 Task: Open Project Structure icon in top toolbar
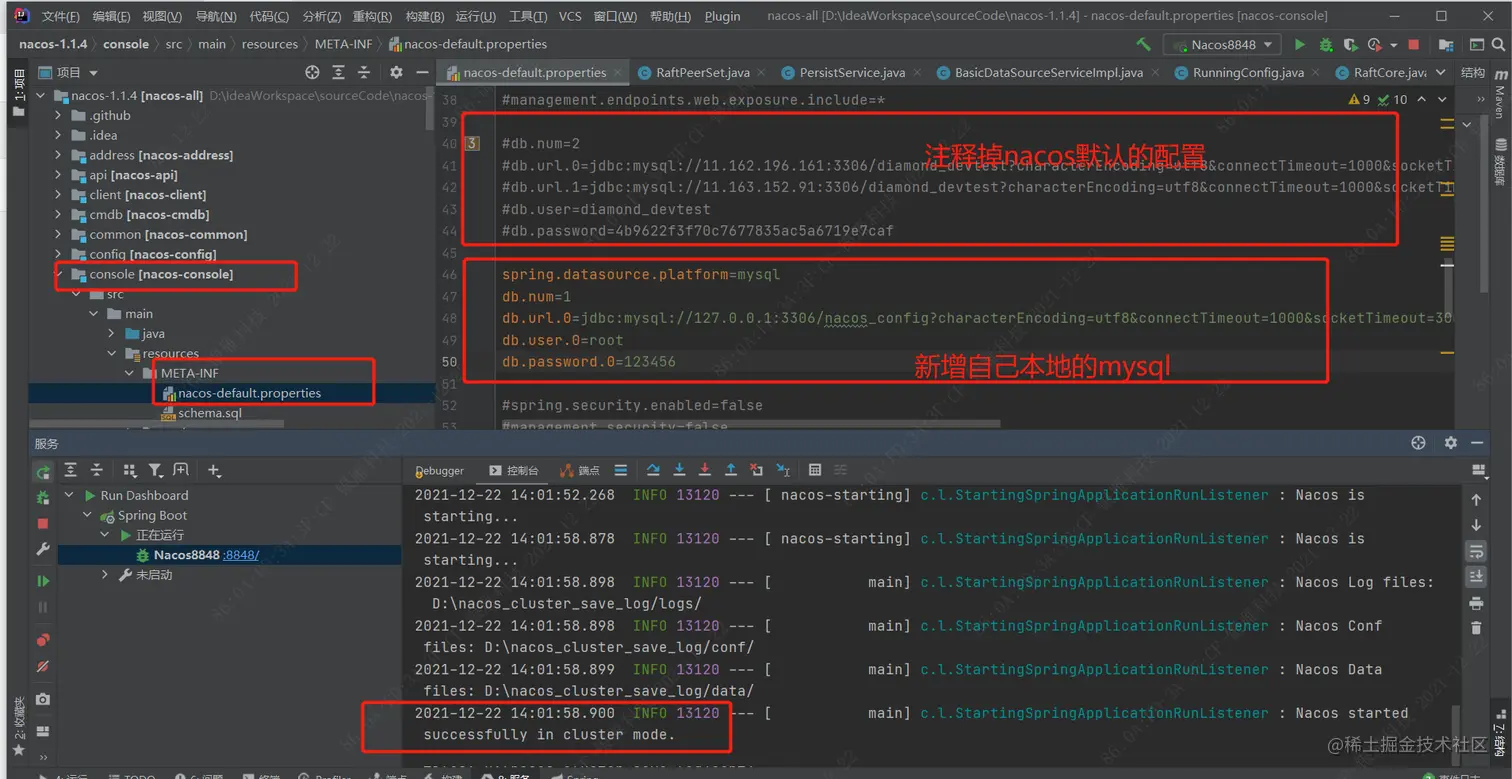(1446, 44)
